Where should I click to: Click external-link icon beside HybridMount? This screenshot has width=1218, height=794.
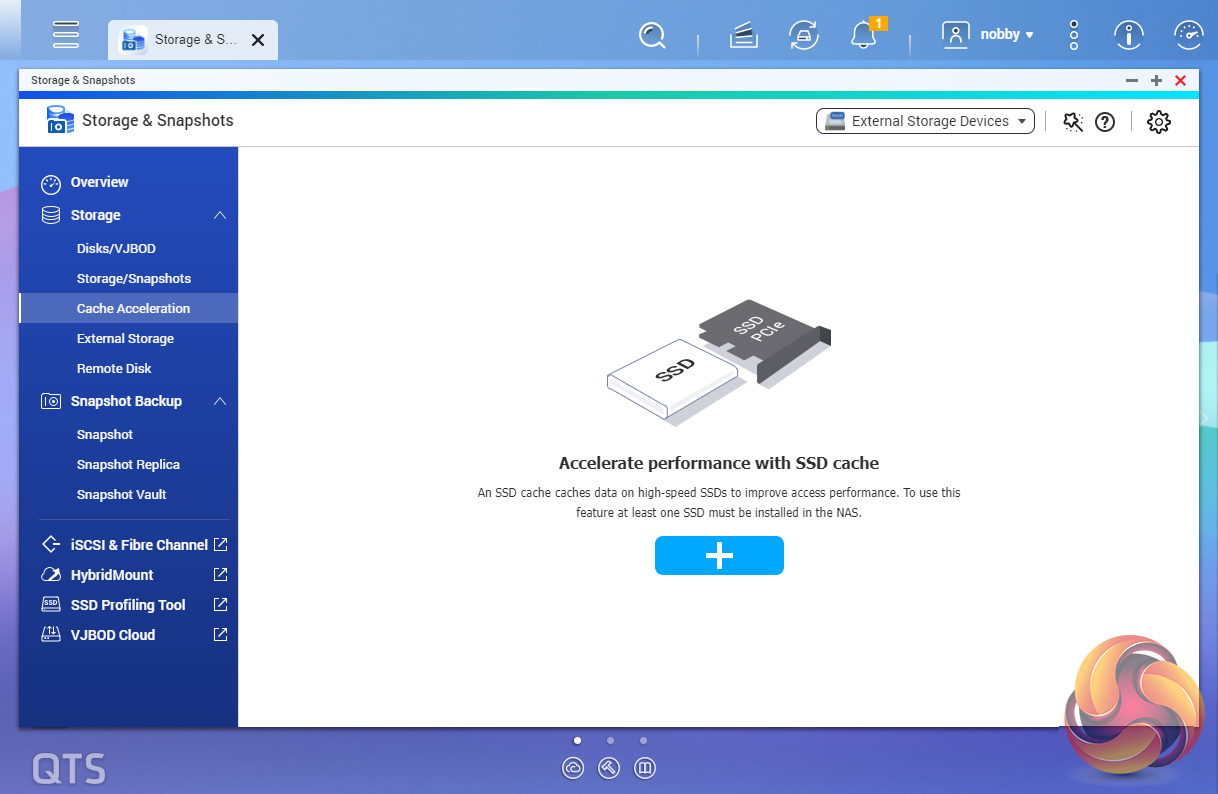(221, 575)
